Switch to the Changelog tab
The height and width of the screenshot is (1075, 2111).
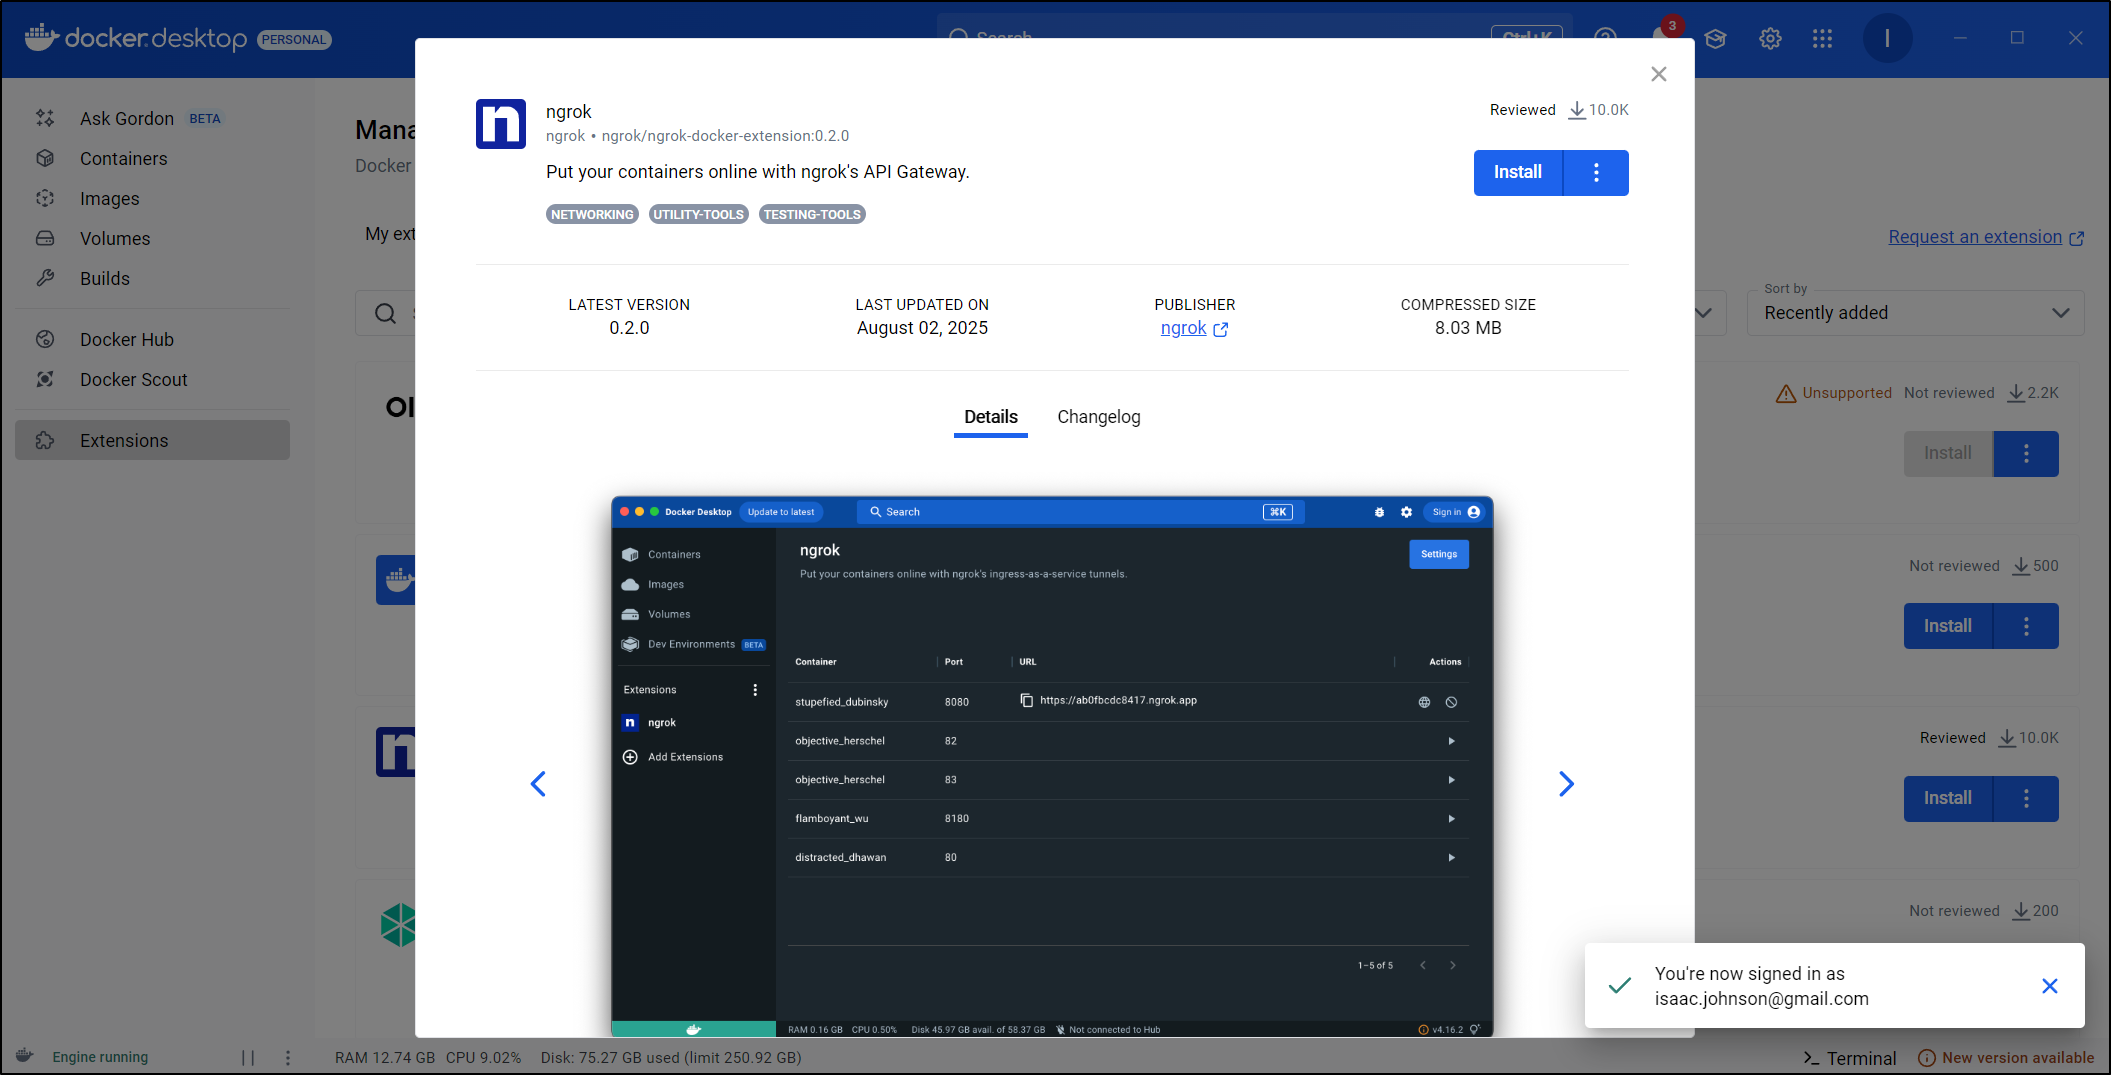(x=1098, y=417)
